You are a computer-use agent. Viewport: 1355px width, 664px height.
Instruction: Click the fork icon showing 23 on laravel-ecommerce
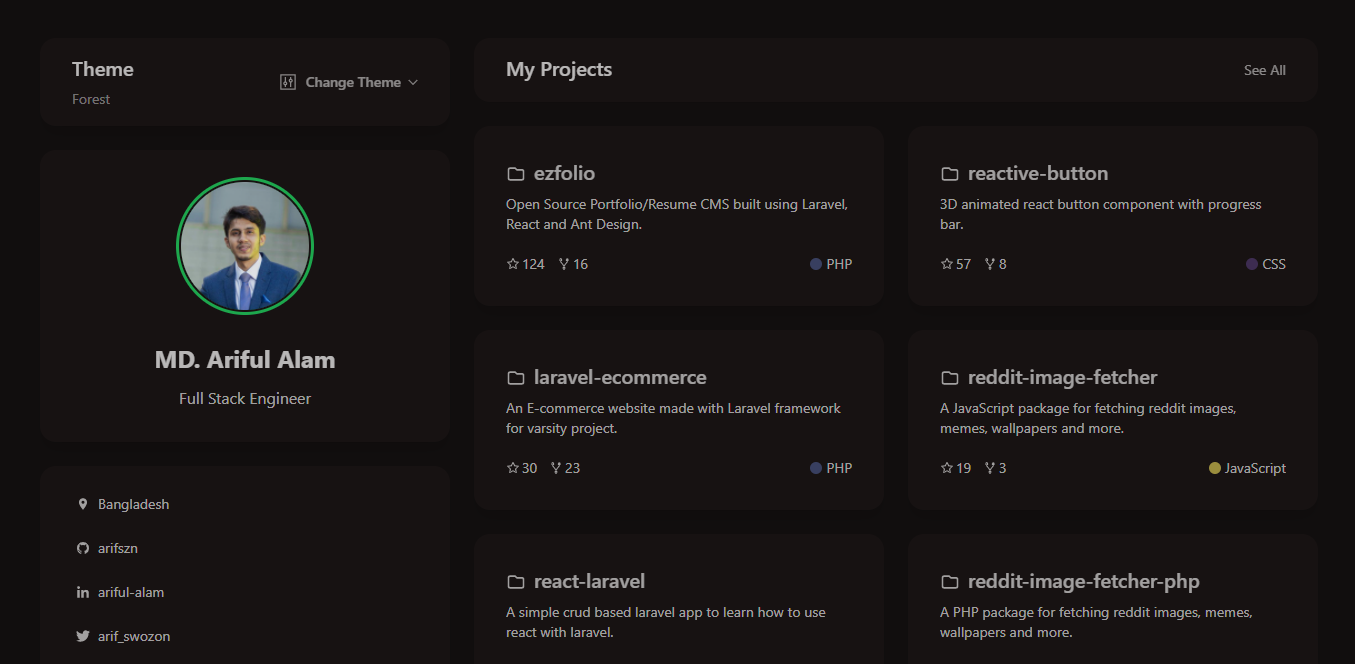[554, 467]
